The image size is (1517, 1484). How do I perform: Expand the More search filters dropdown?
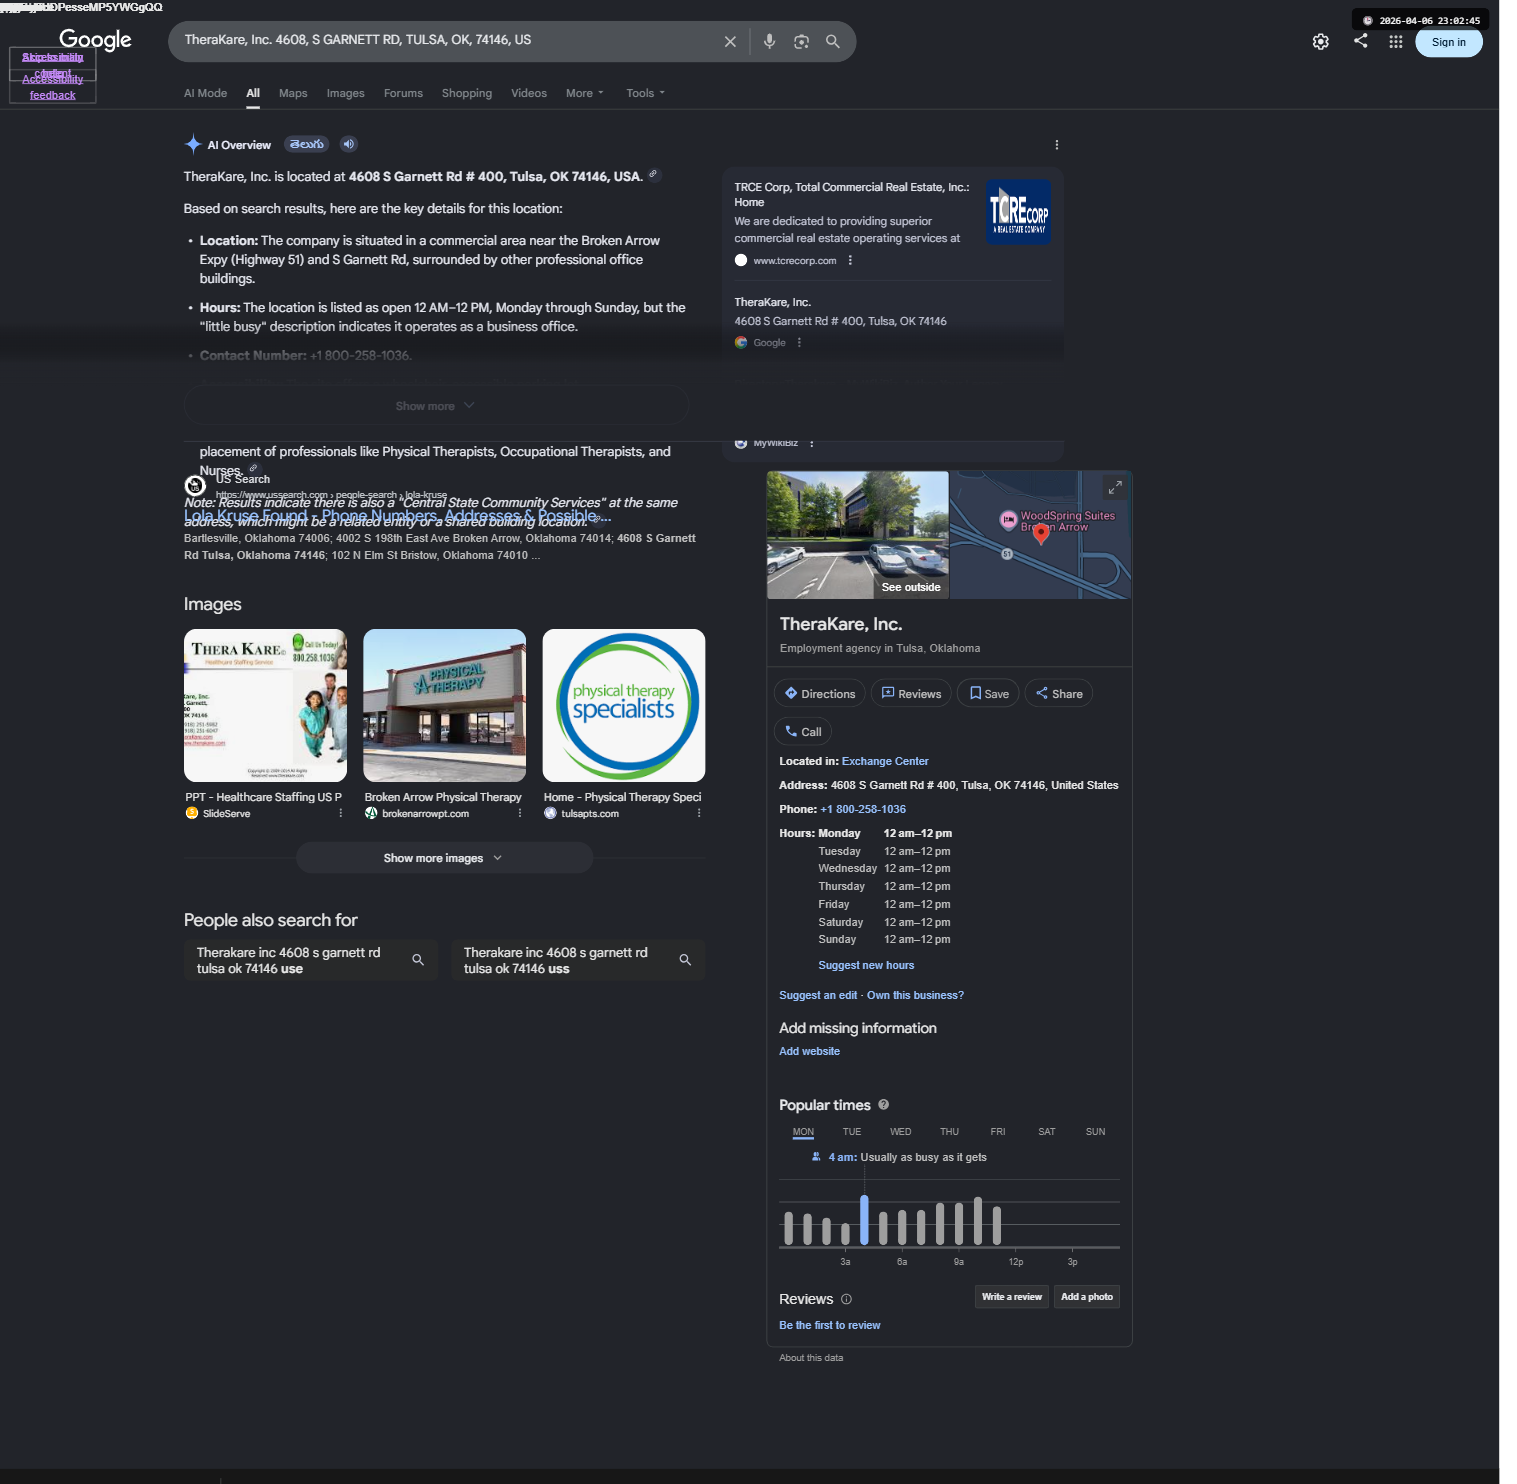click(x=584, y=93)
